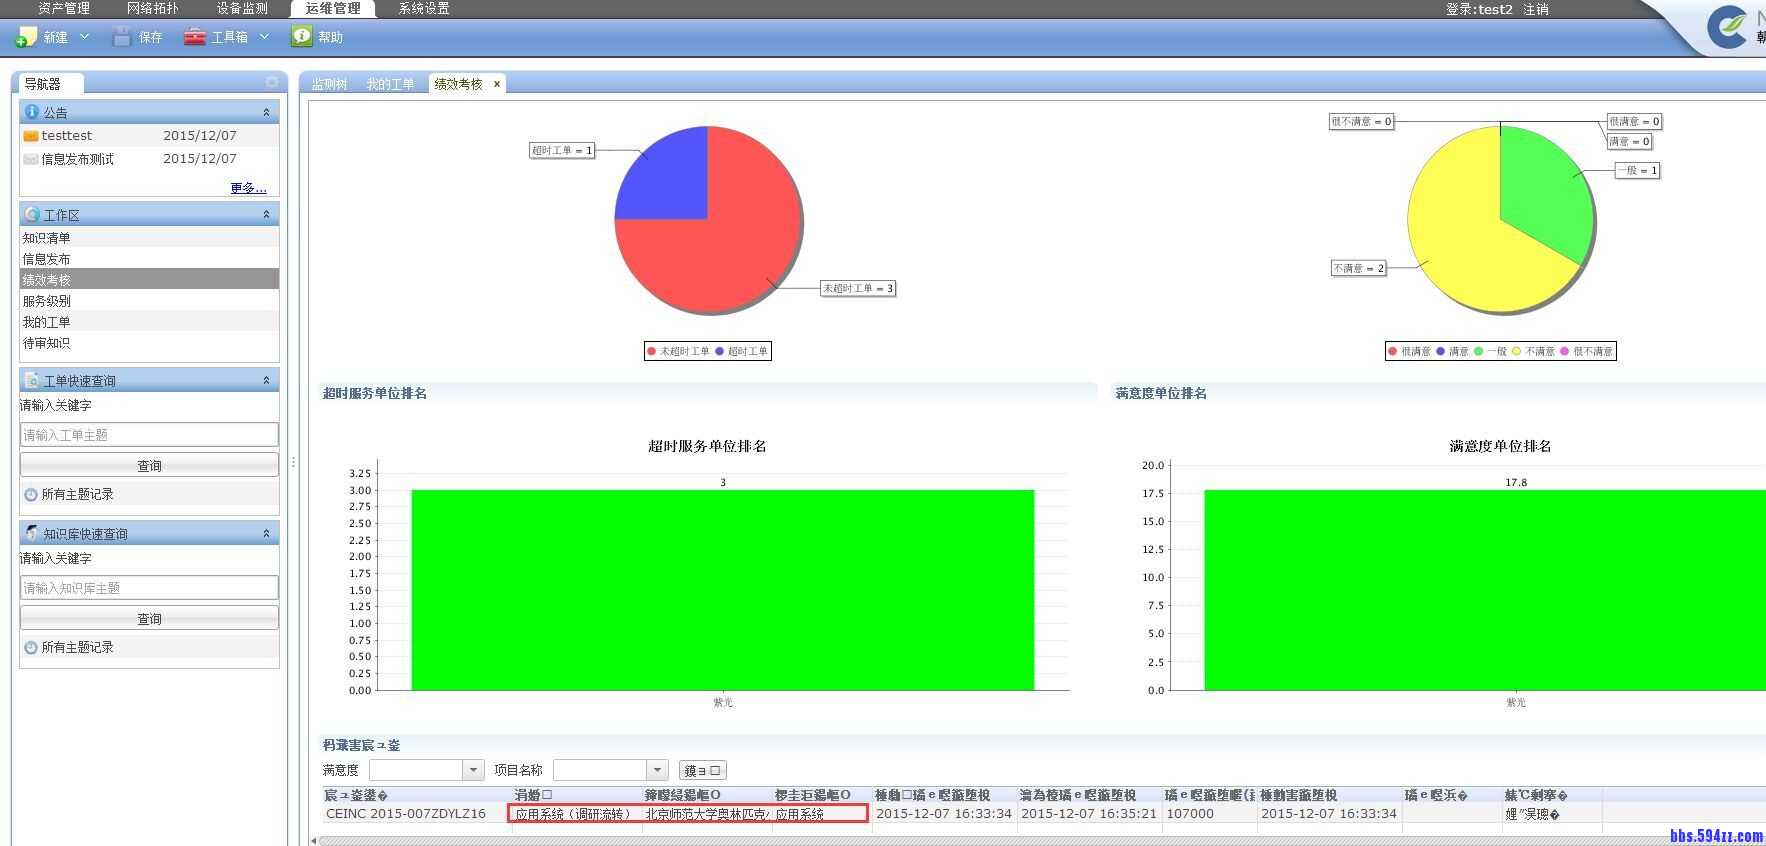Switch to the 我的工单 tab
Viewport: 1766px width, 846px height.
coord(390,84)
